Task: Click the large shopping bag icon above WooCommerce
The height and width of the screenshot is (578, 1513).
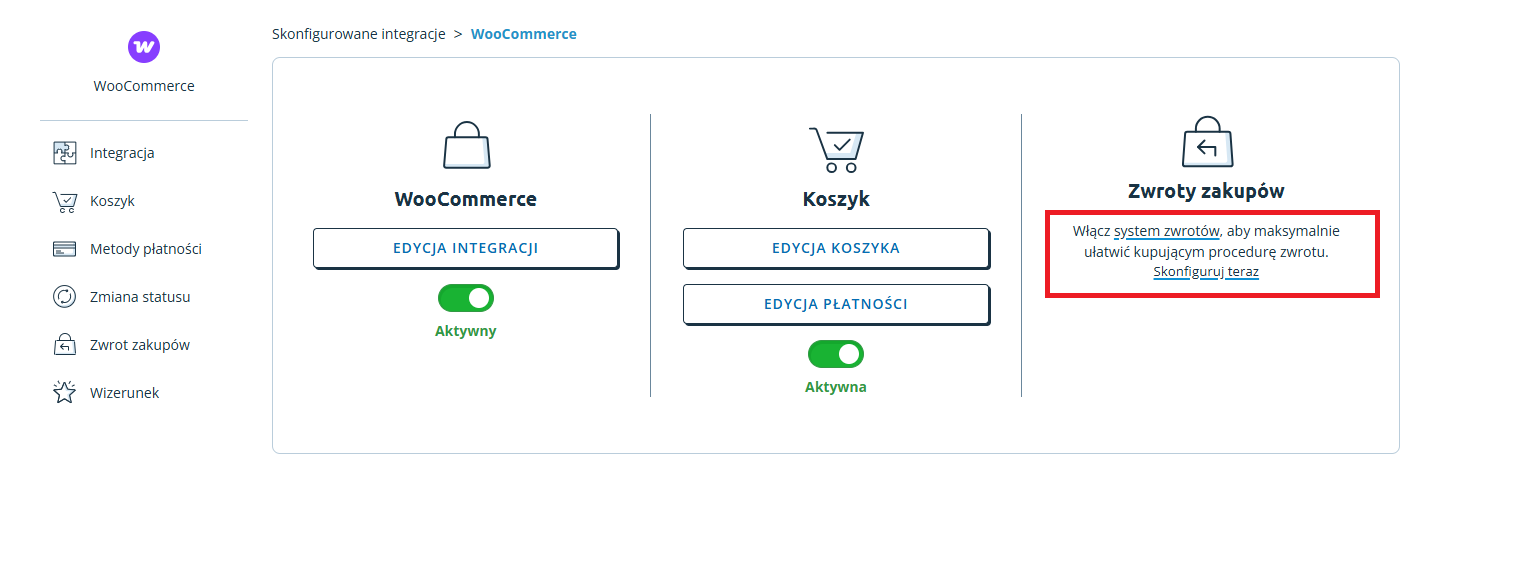Action: [x=466, y=146]
